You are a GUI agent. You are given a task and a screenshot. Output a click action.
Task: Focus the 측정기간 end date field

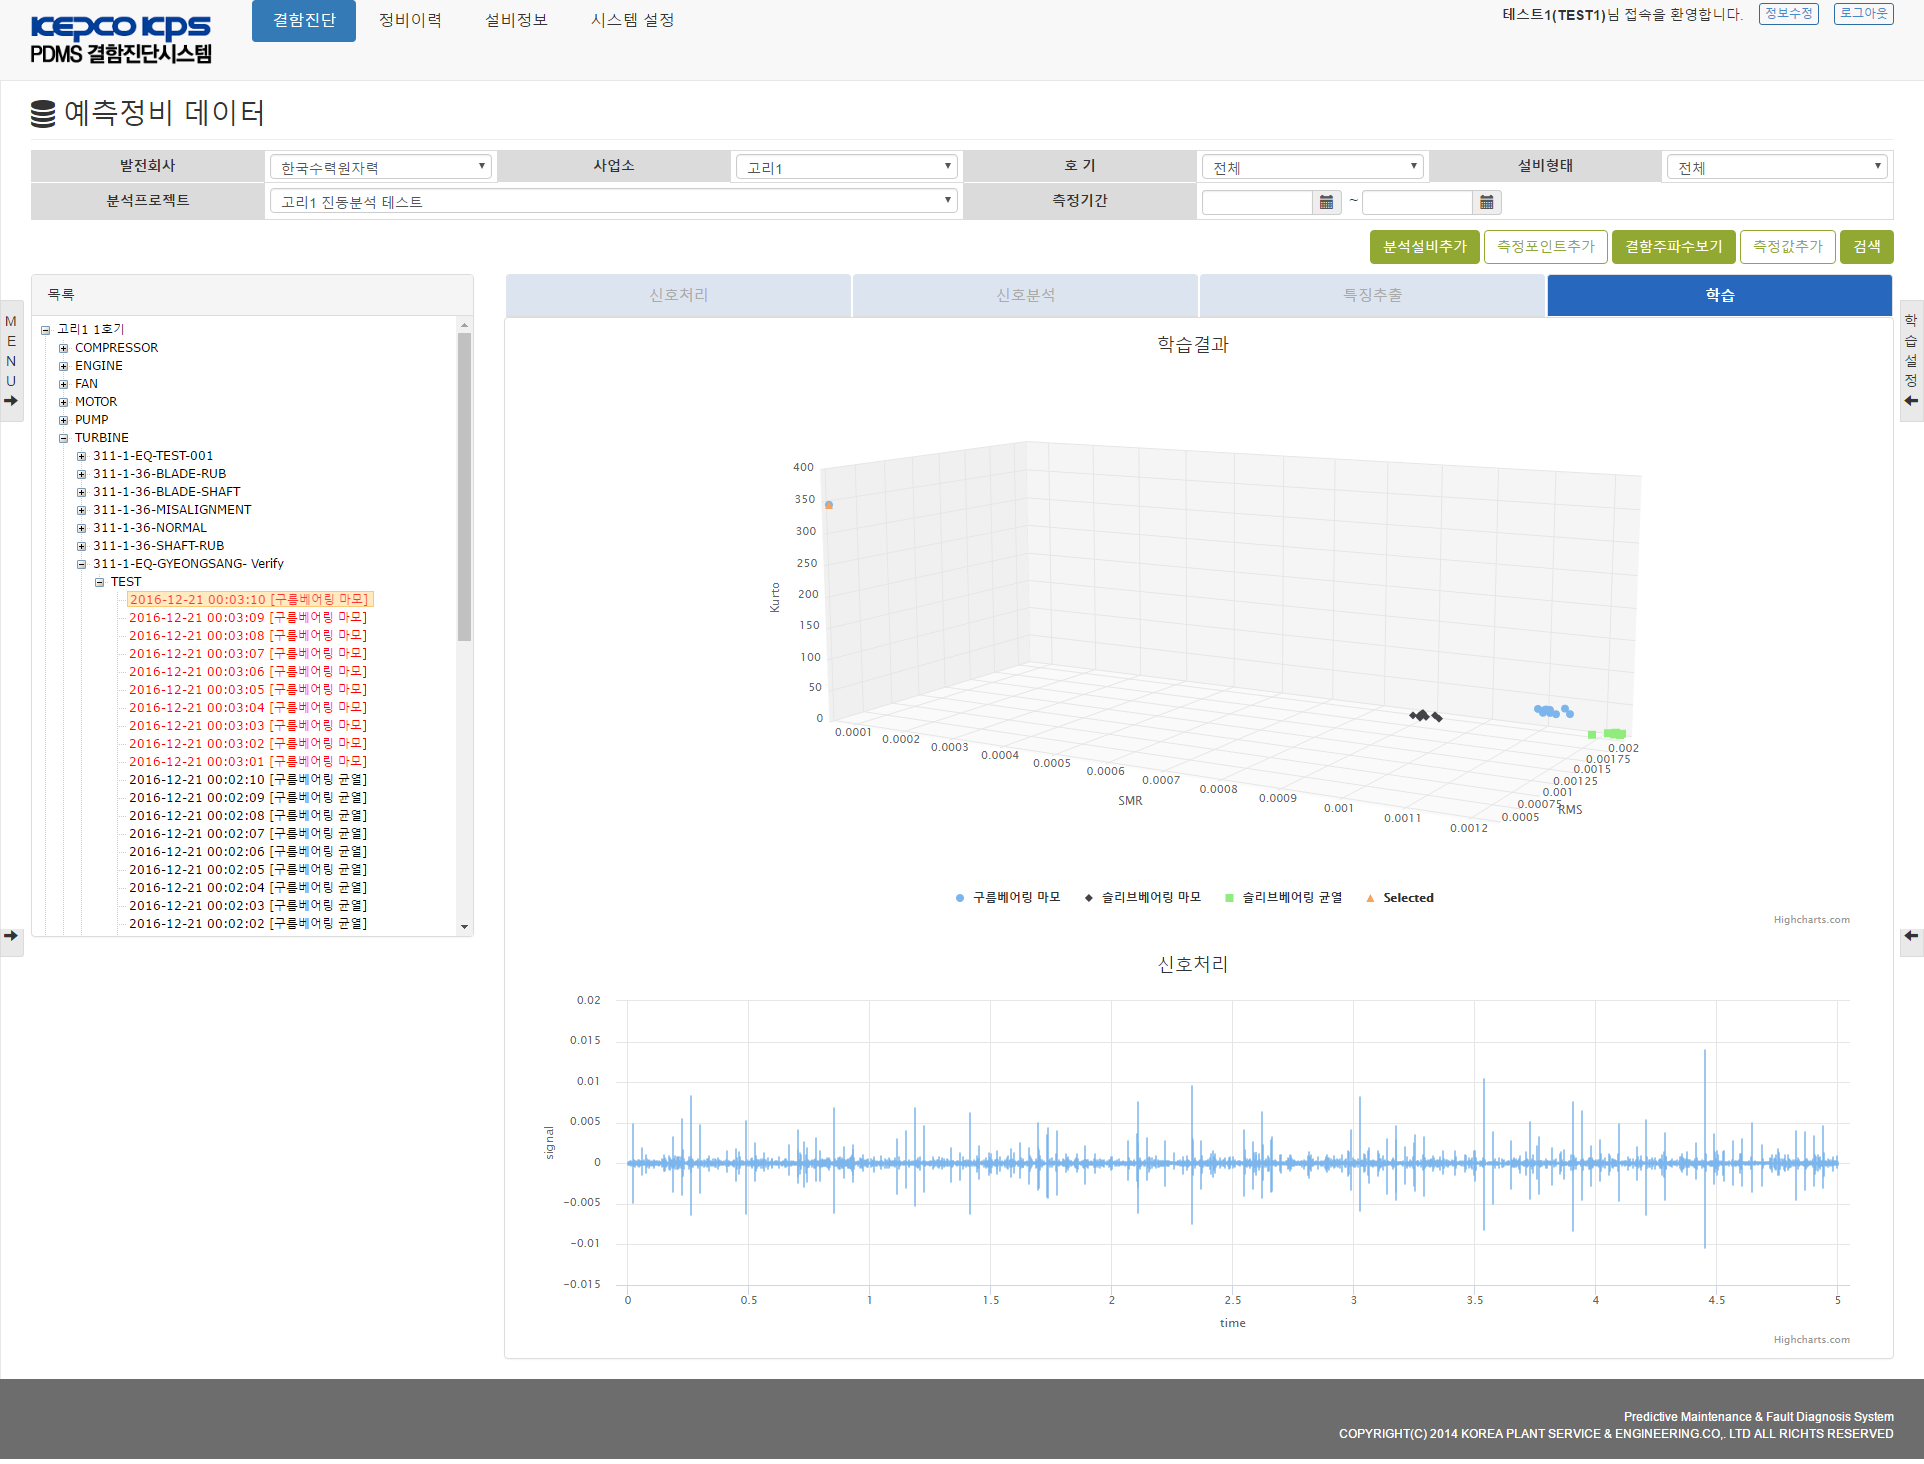[x=1418, y=203]
